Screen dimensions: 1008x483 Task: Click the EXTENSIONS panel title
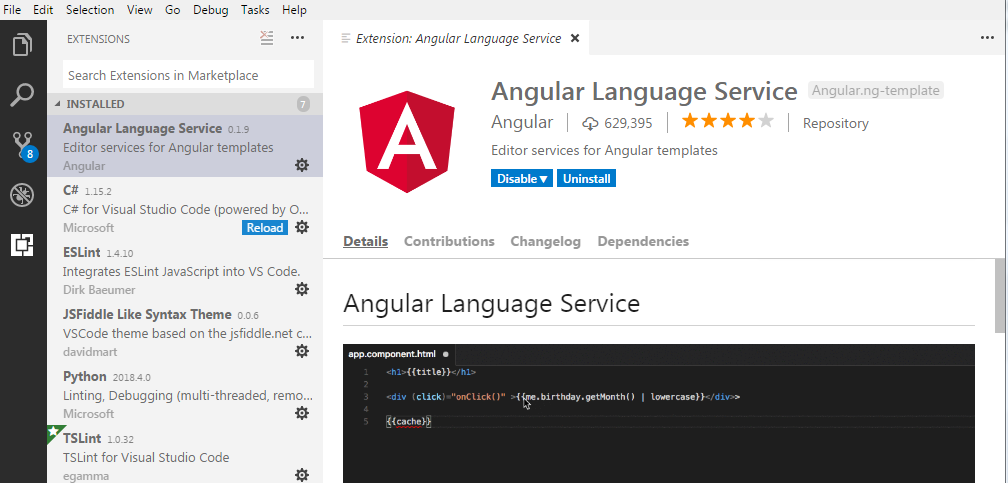coord(98,39)
